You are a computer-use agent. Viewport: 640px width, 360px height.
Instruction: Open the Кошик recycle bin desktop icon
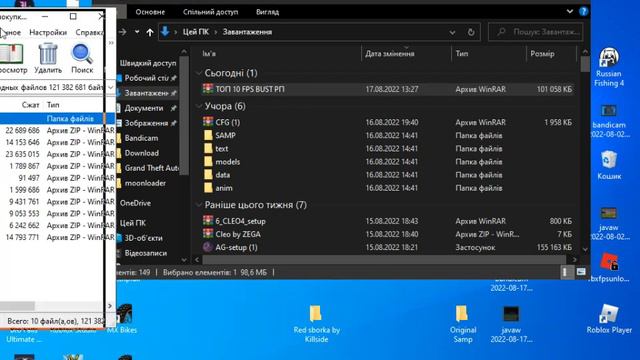pos(609,165)
